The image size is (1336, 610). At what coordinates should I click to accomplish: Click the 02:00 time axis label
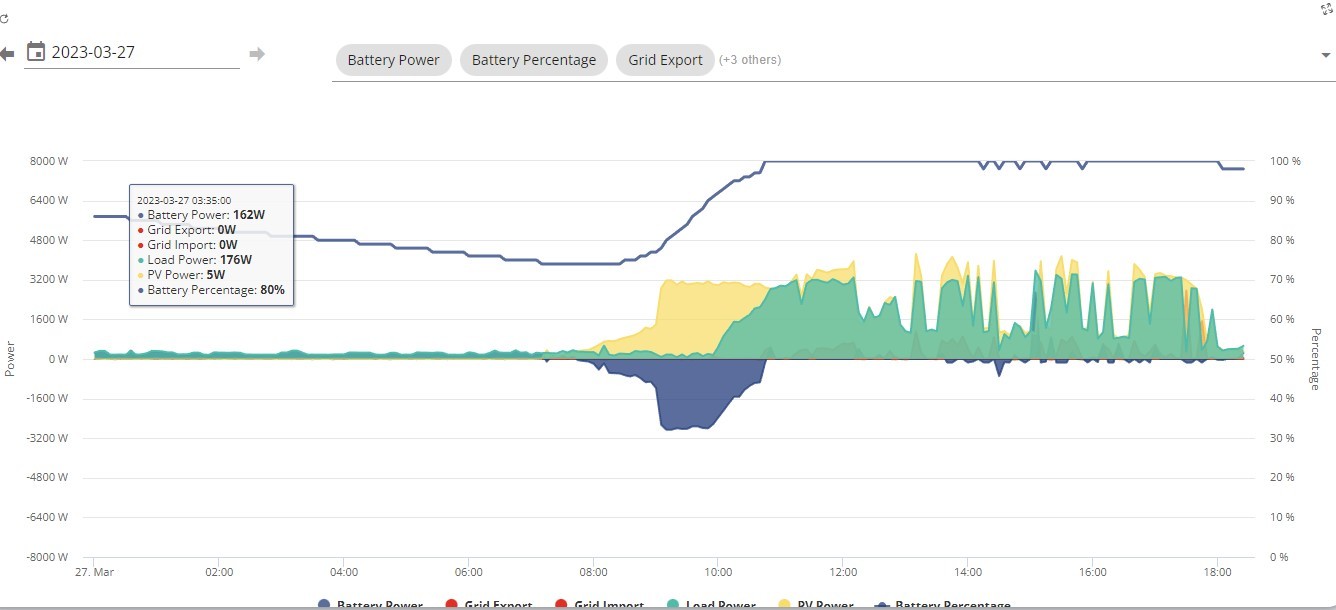[219, 573]
